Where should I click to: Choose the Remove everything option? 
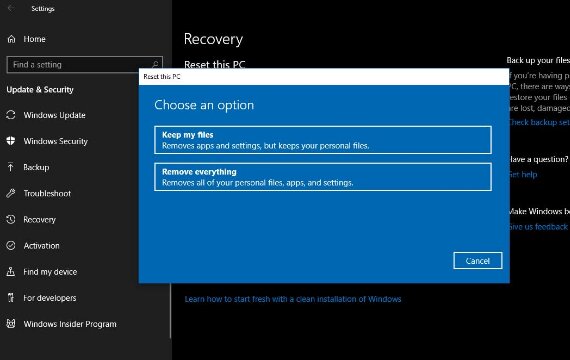pyautogui.click(x=323, y=177)
